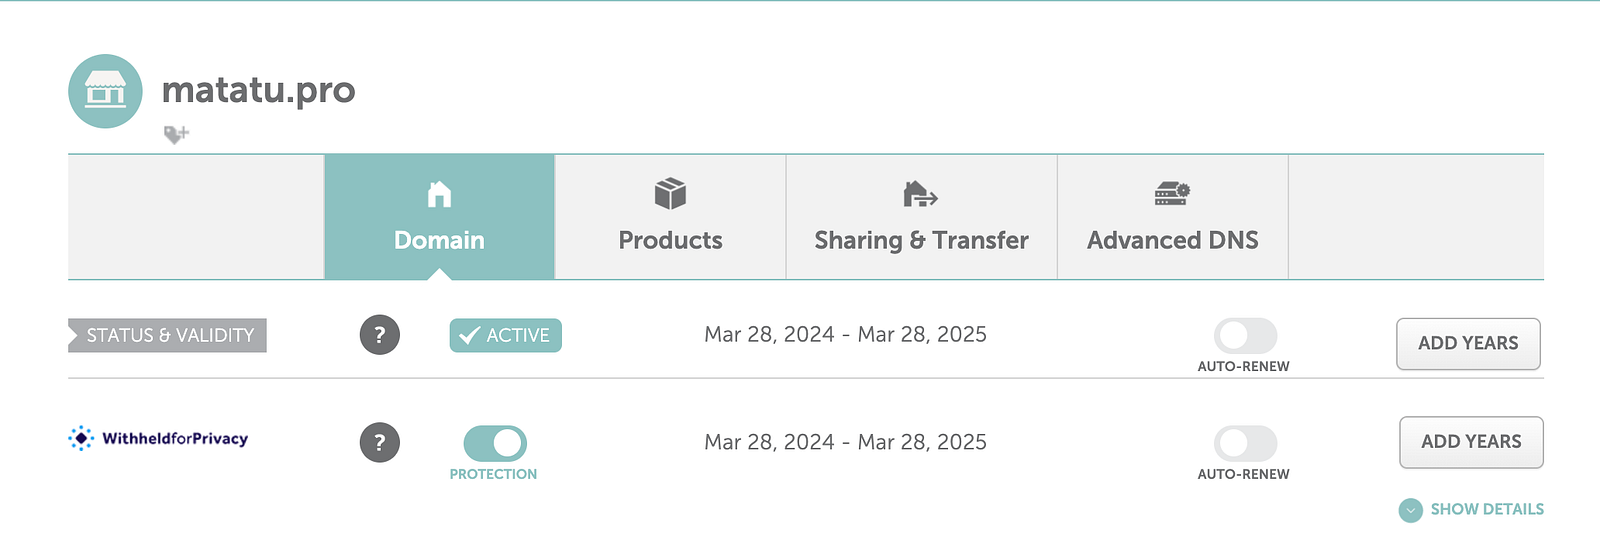Click the WithheldforPrivacy date range

845,442
